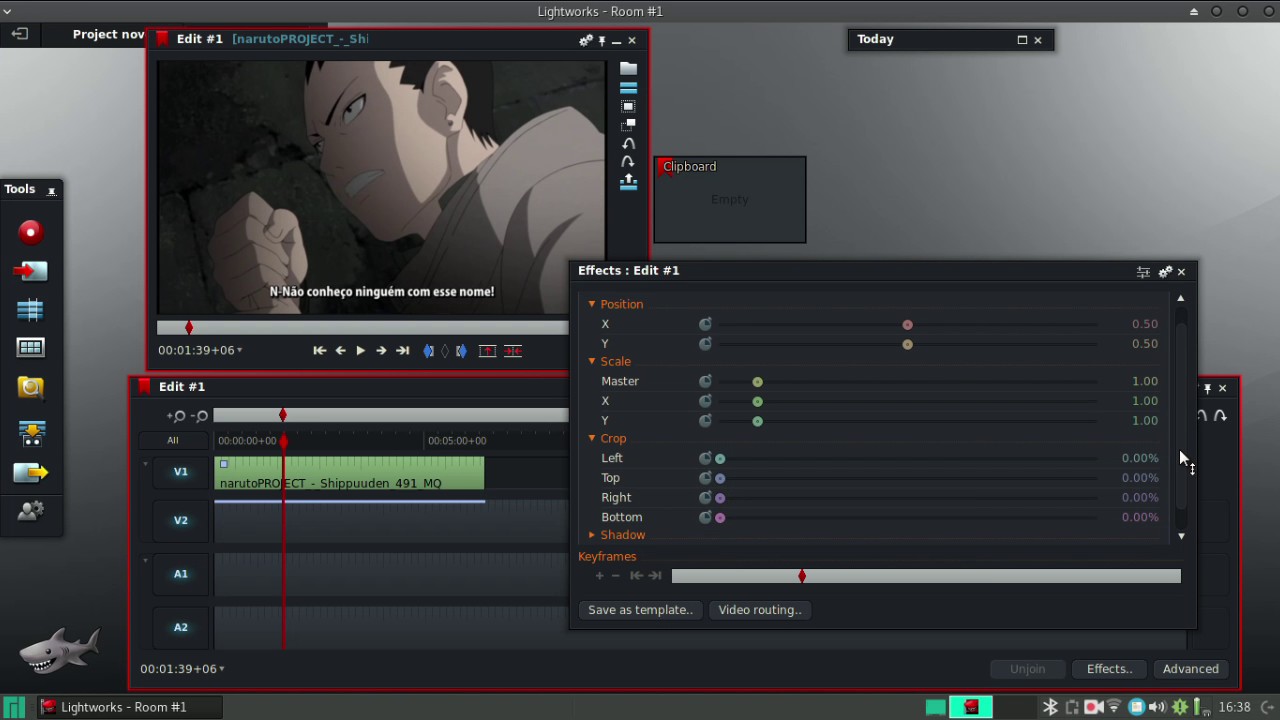
Task: Toggle keyframing for Crop Right
Action: 705,497
